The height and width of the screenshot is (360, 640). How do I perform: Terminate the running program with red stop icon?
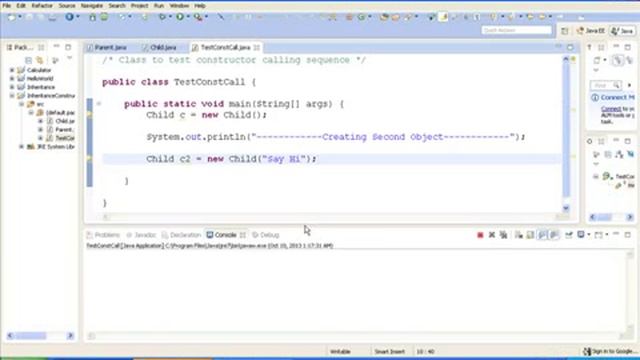480,235
